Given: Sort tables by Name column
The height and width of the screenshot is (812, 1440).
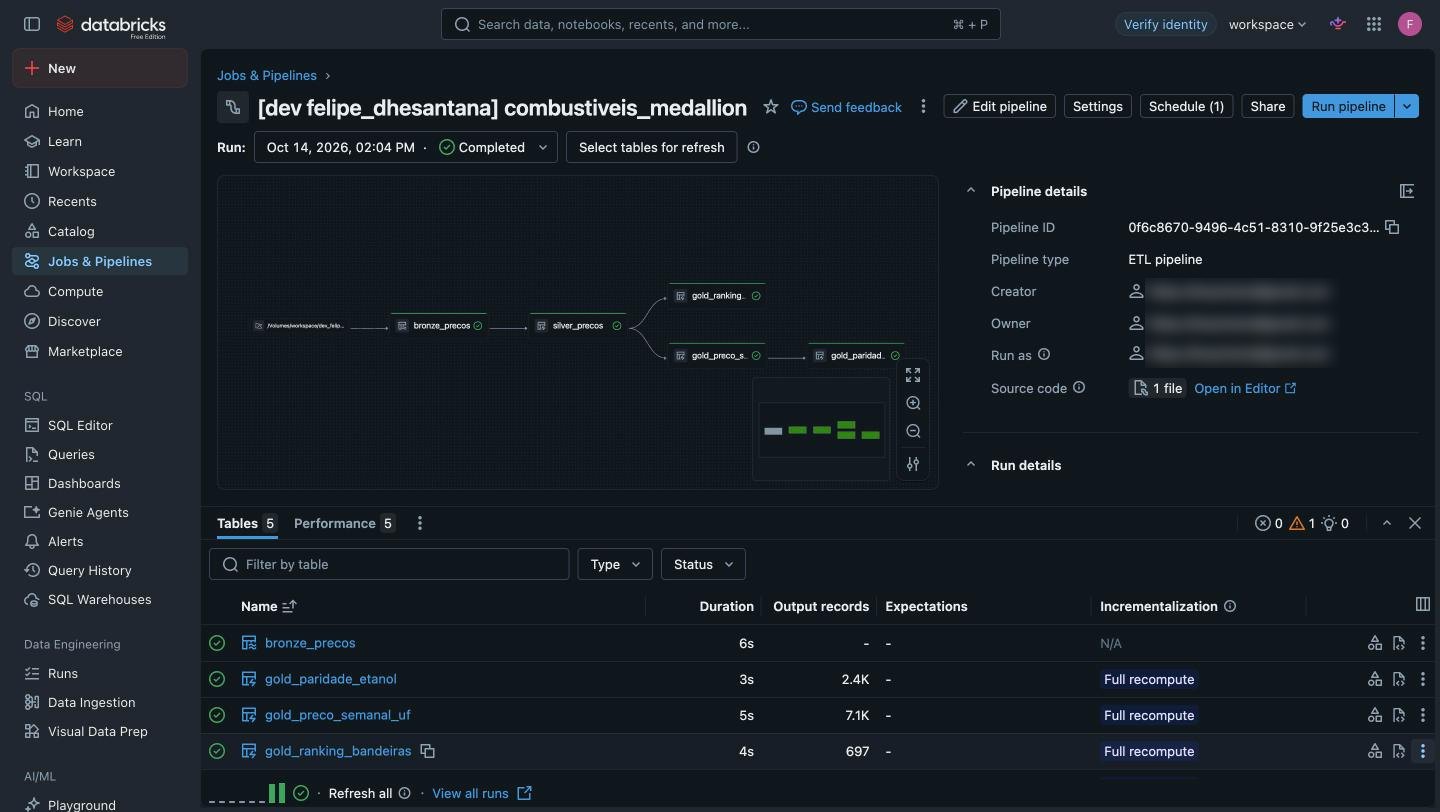Looking at the screenshot, I should tap(269, 606).
